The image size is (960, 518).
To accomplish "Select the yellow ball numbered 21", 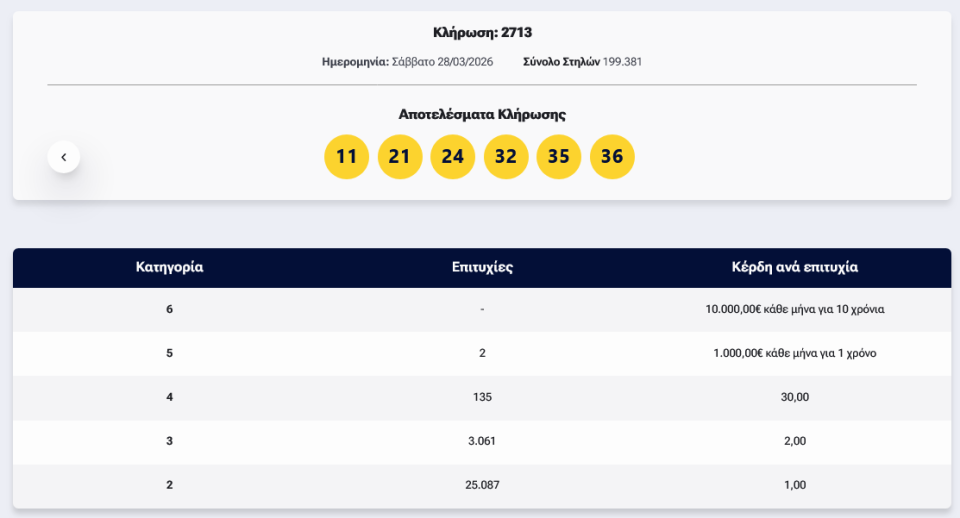I will 400,157.
